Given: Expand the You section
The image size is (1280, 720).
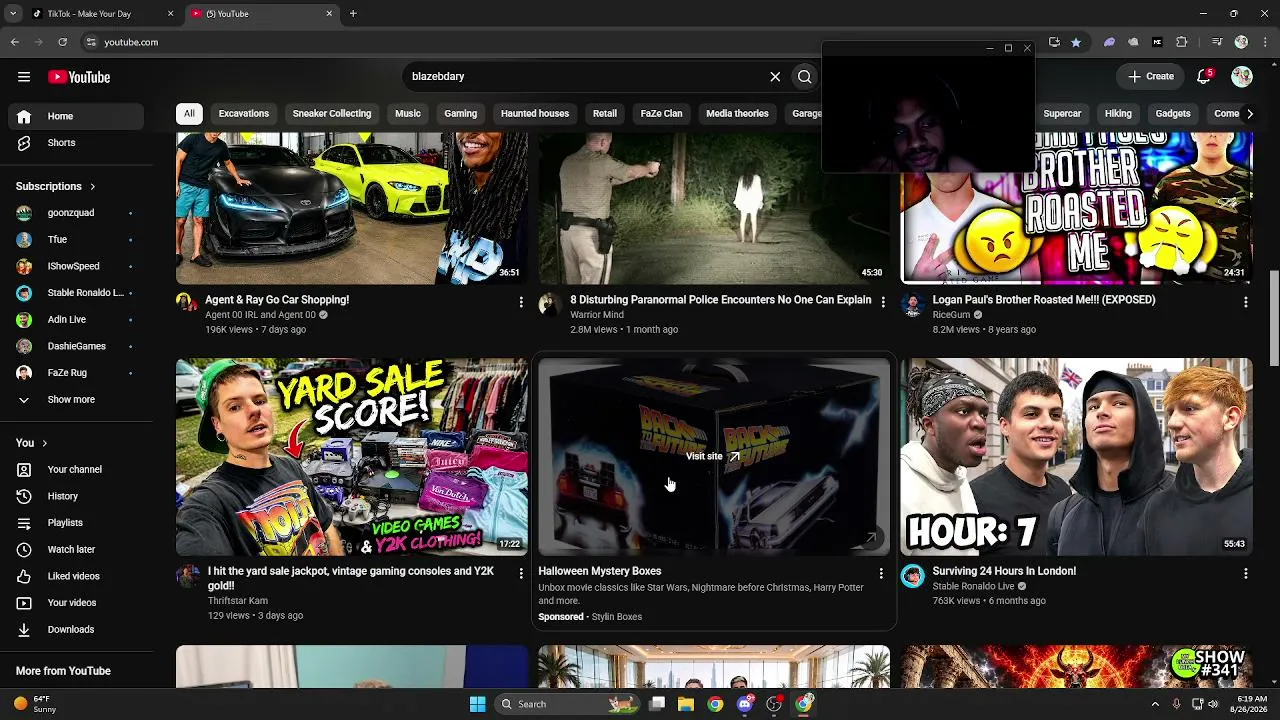Looking at the screenshot, I should [x=32, y=443].
